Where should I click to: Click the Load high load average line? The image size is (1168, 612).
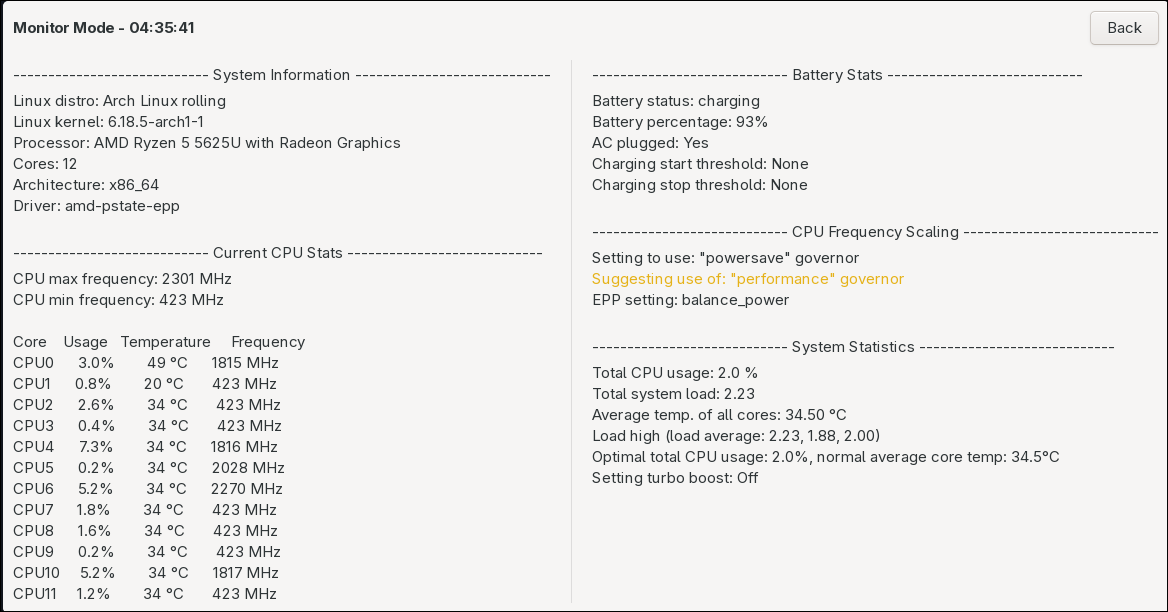(736, 436)
